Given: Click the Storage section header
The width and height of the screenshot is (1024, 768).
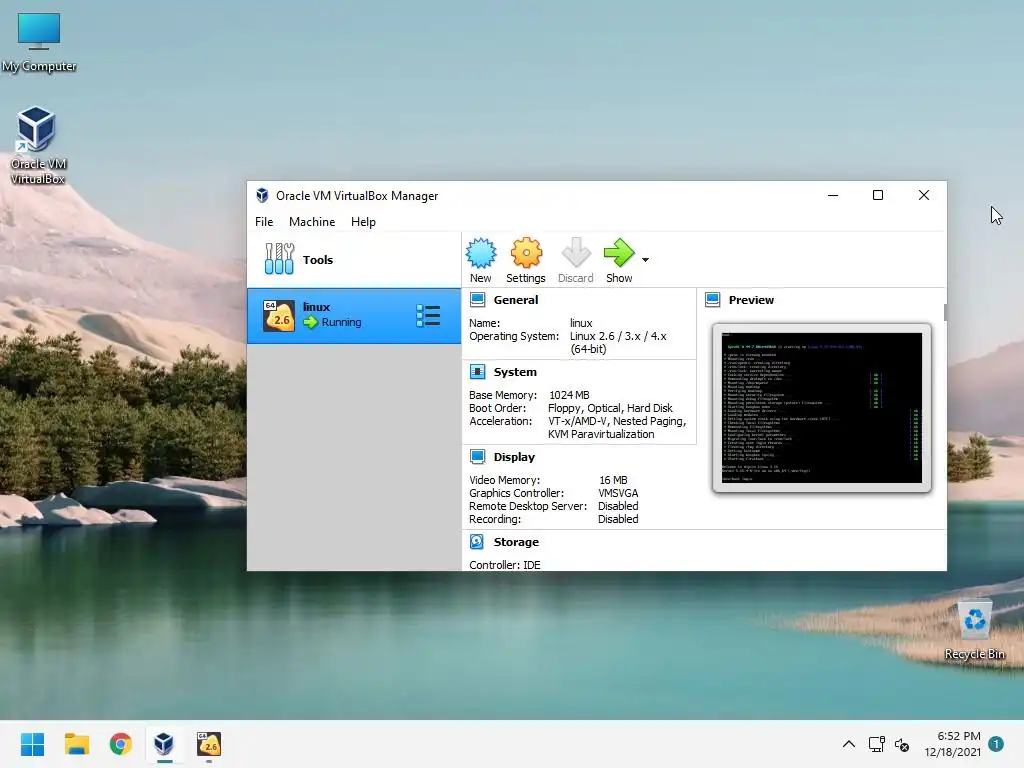Looking at the screenshot, I should pyautogui.click(x=516, y=542).
